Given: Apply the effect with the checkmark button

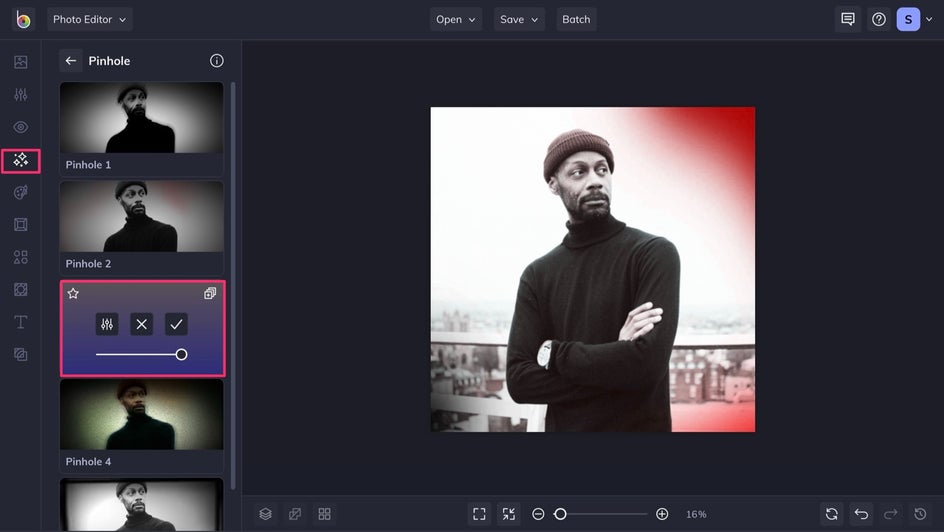Looking at the screenshot, I should (x=176, y=324).
